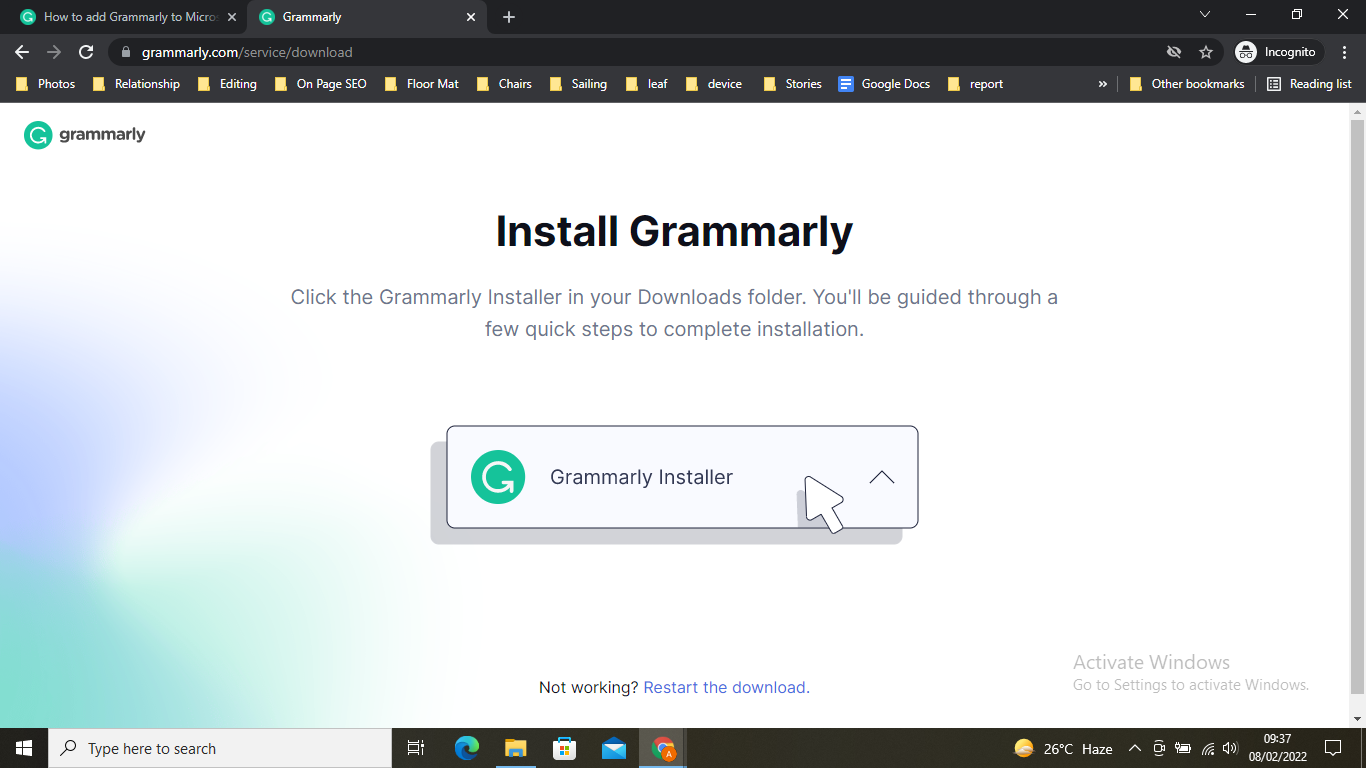Click the Chrome icon in the taskbar
This screenshot has width=1366, height=768.
click(x=663, y=748)
